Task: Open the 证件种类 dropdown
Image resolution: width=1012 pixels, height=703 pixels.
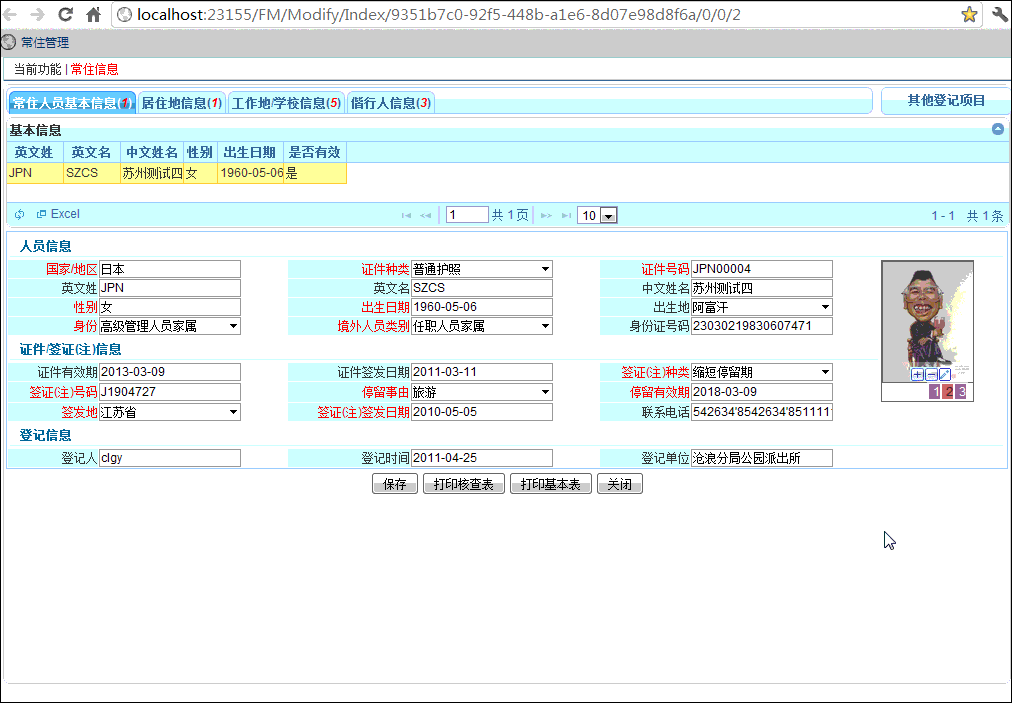Action: coord(481,269)
